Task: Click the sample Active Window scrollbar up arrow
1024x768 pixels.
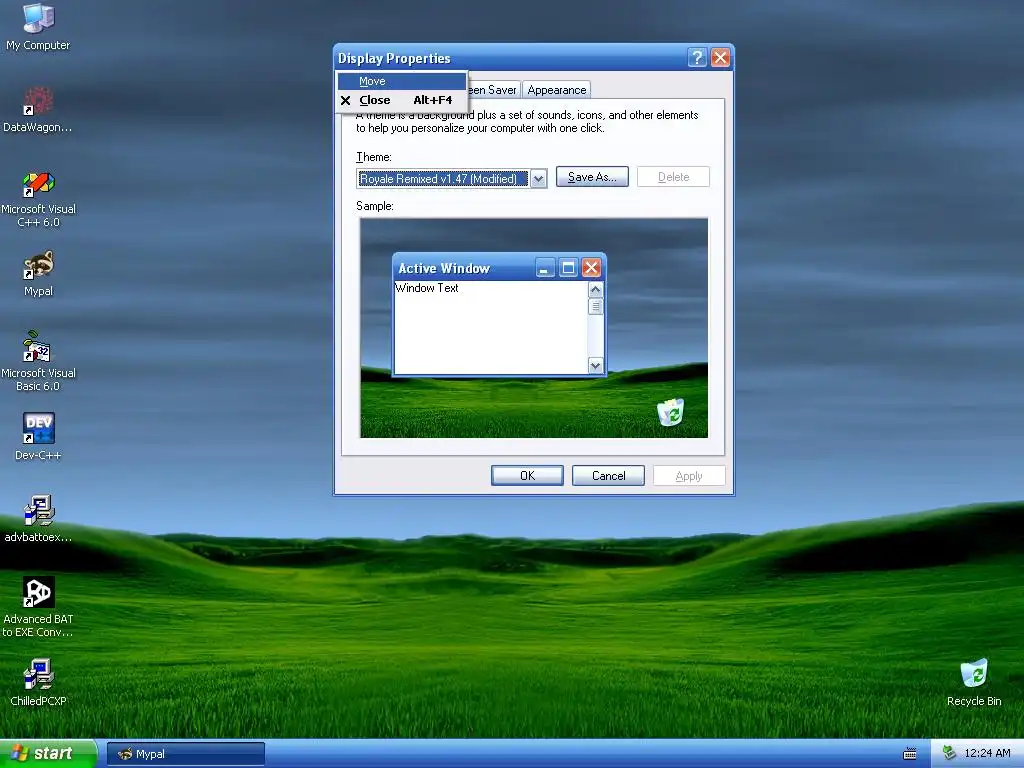Action: pos(595,289)
